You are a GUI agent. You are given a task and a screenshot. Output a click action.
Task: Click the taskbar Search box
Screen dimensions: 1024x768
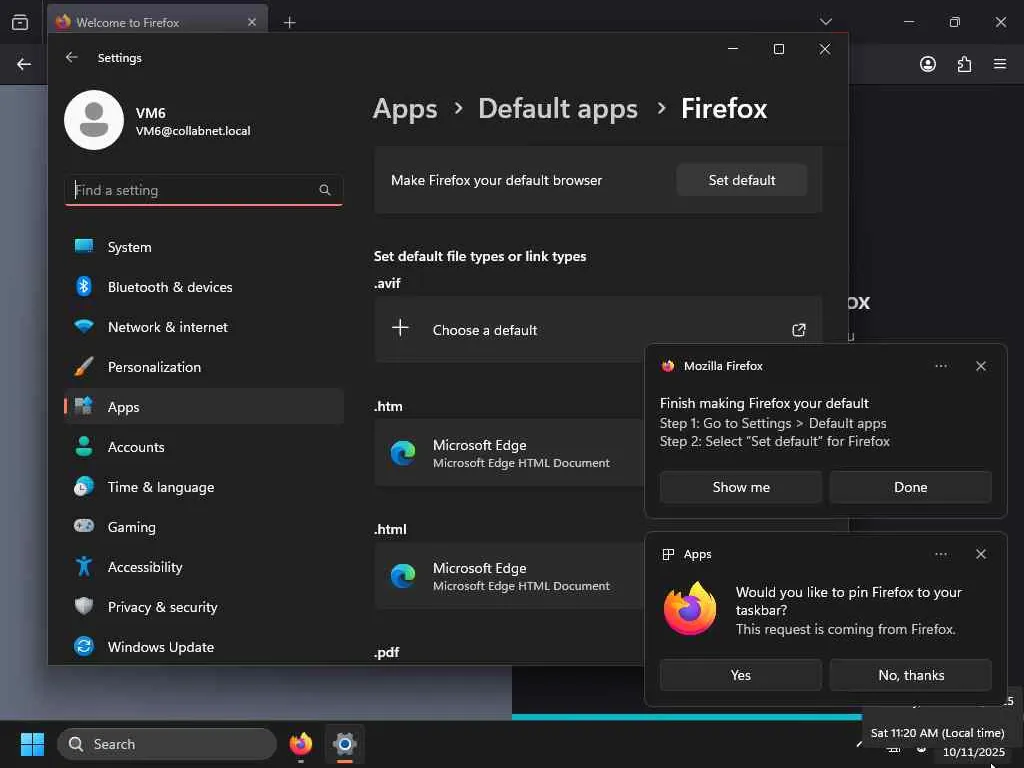[167, 744]
